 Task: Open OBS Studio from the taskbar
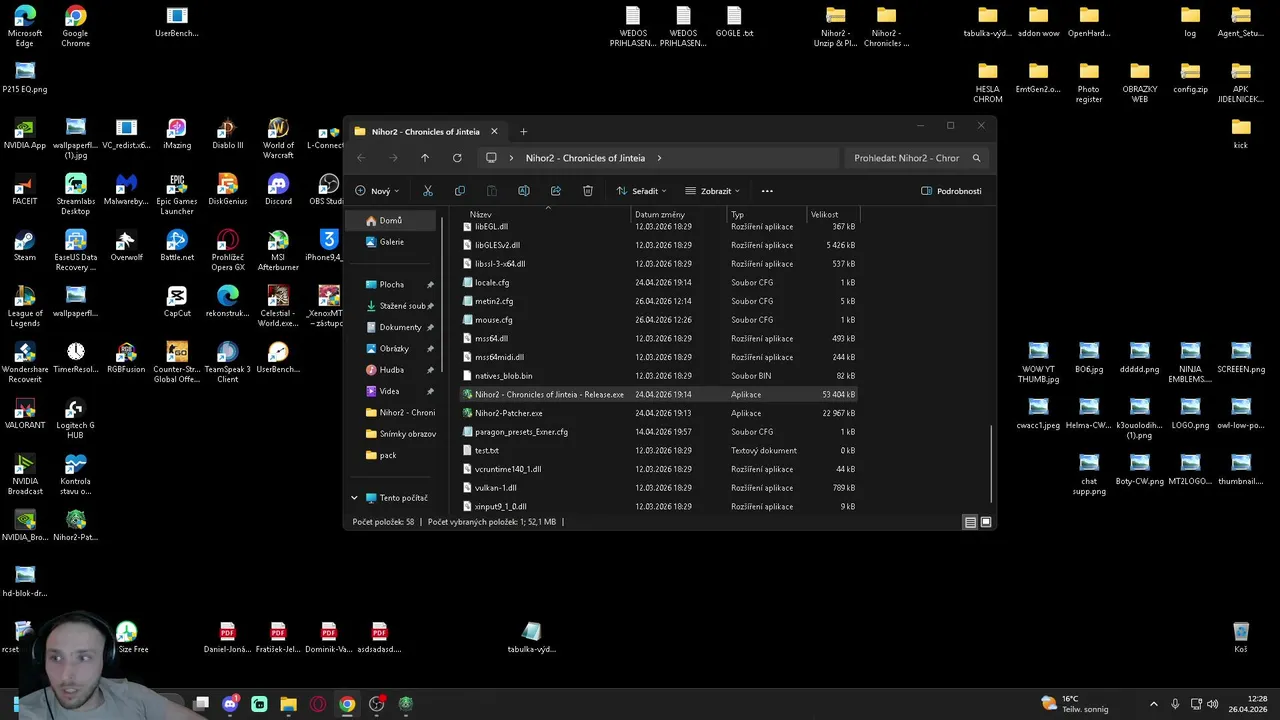tap(377, 704)
